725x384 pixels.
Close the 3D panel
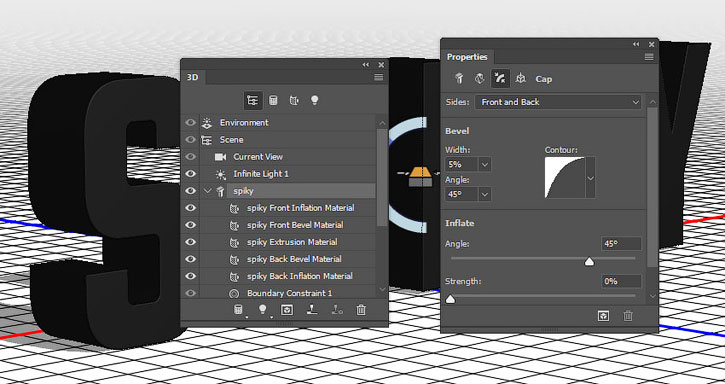pyautogui.click(x=381, y=65)
